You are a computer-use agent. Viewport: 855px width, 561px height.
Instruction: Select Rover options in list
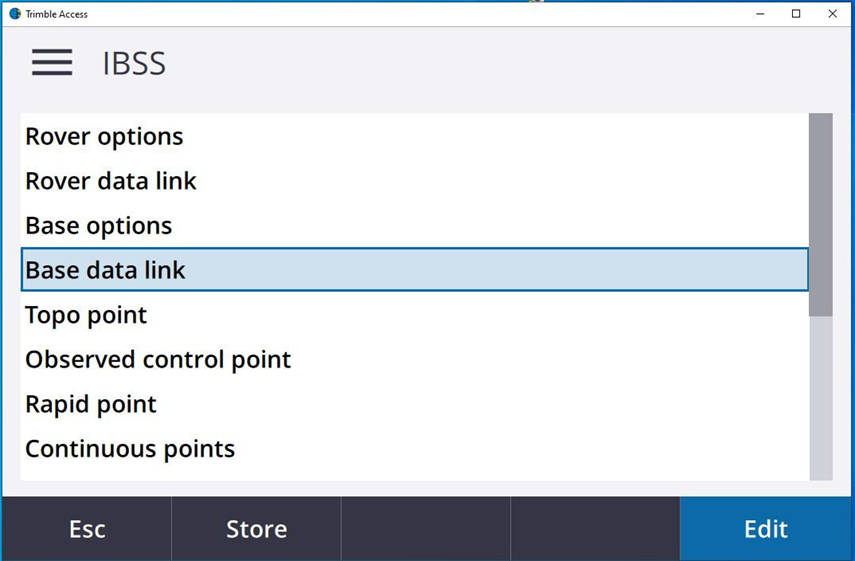(x=104, y=136)
